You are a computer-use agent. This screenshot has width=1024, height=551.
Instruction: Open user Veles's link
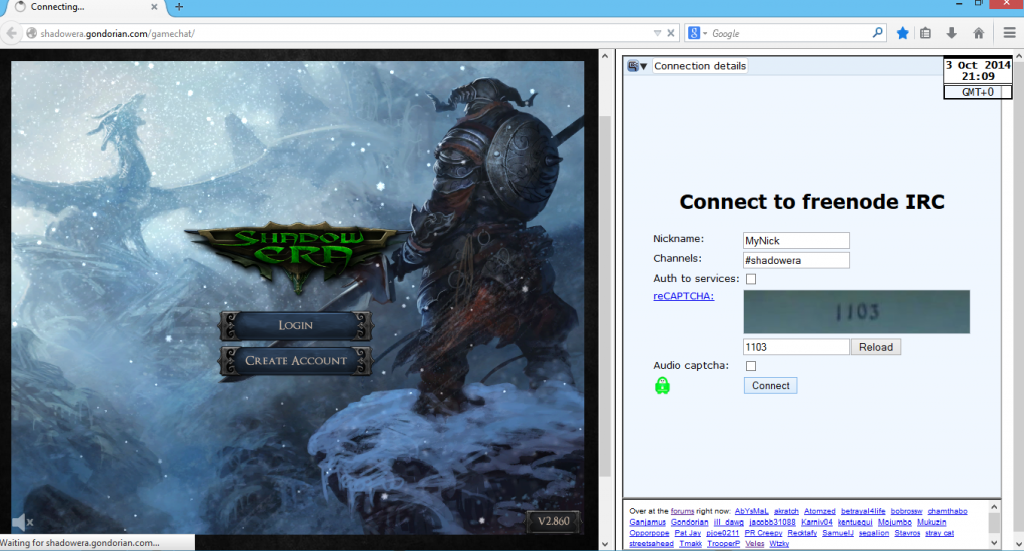[754, 544]
